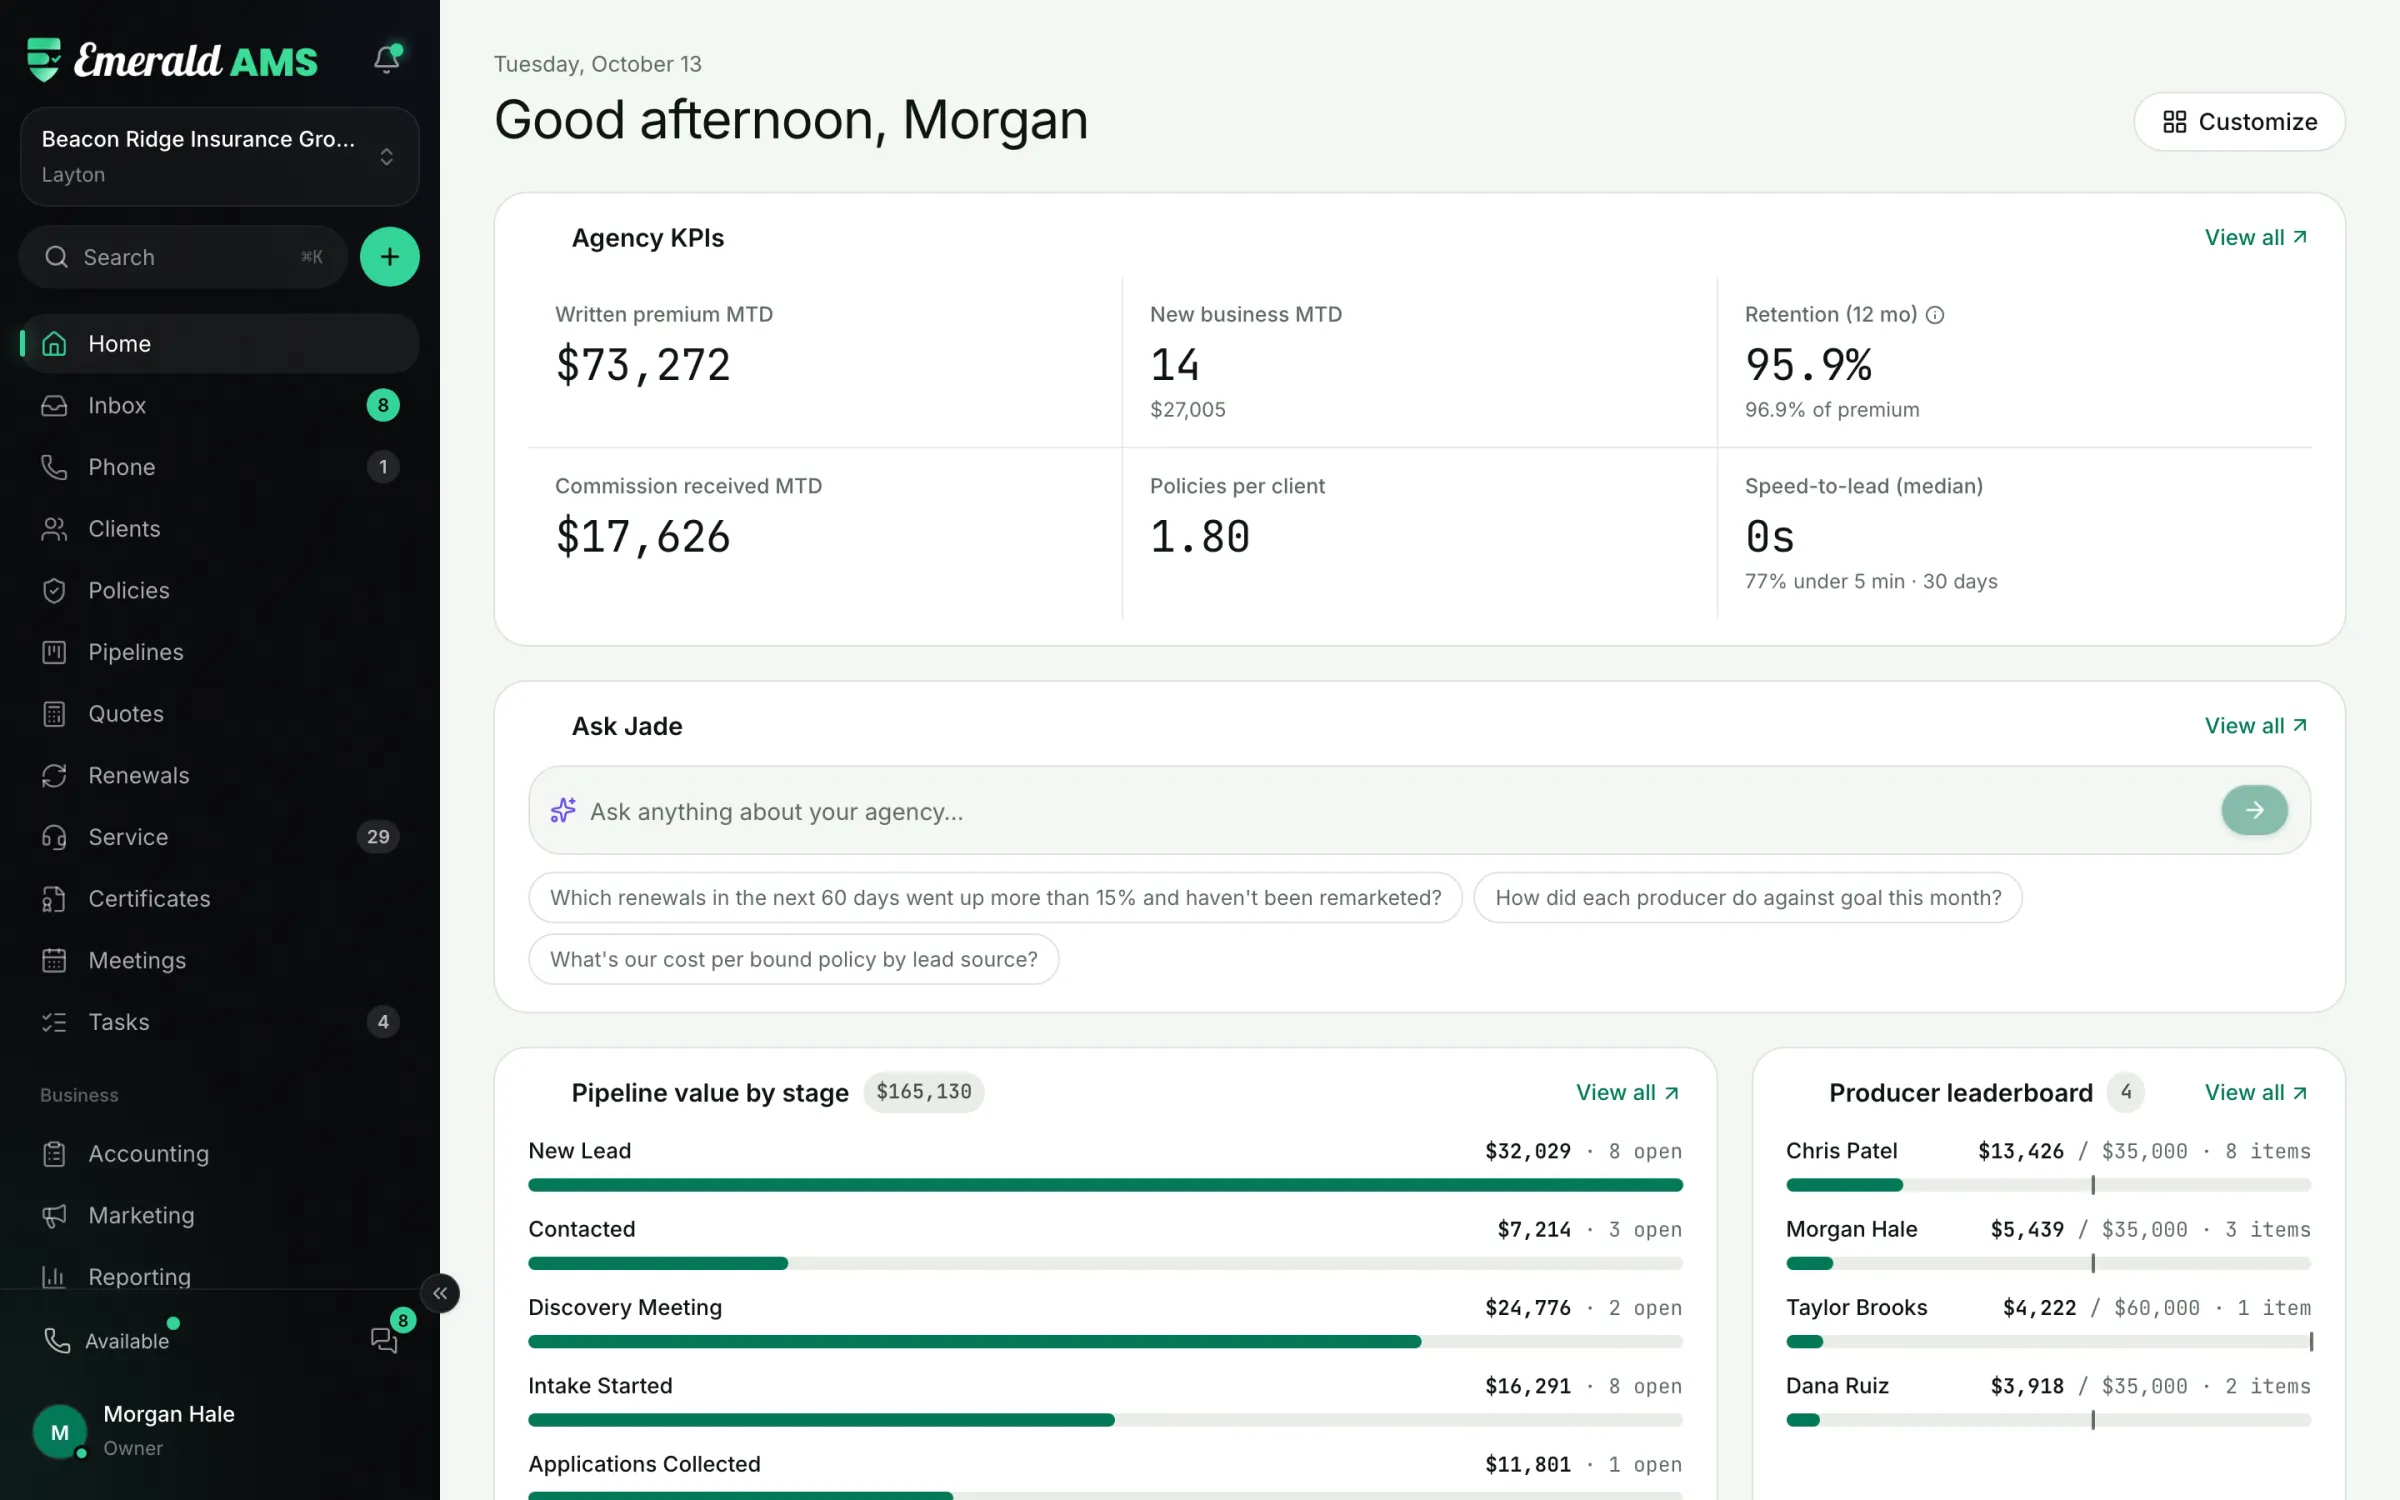
Task: Open Pipelines from sidebar
Action: pos(220,652)
